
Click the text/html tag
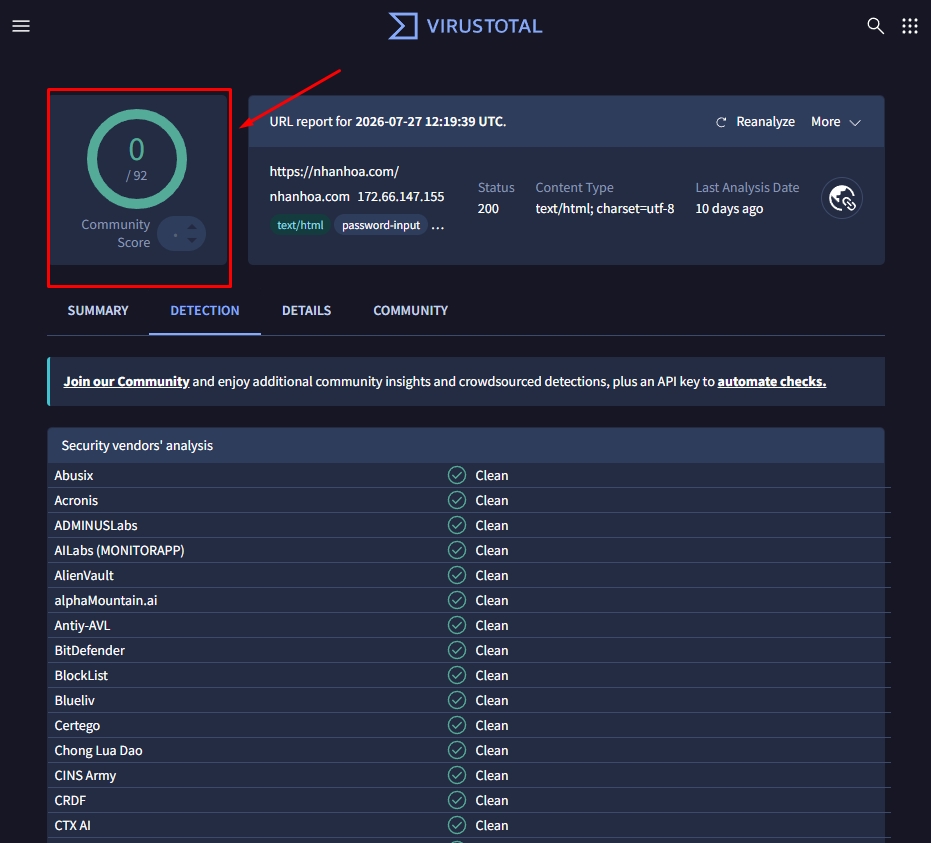tap(300, 225)
